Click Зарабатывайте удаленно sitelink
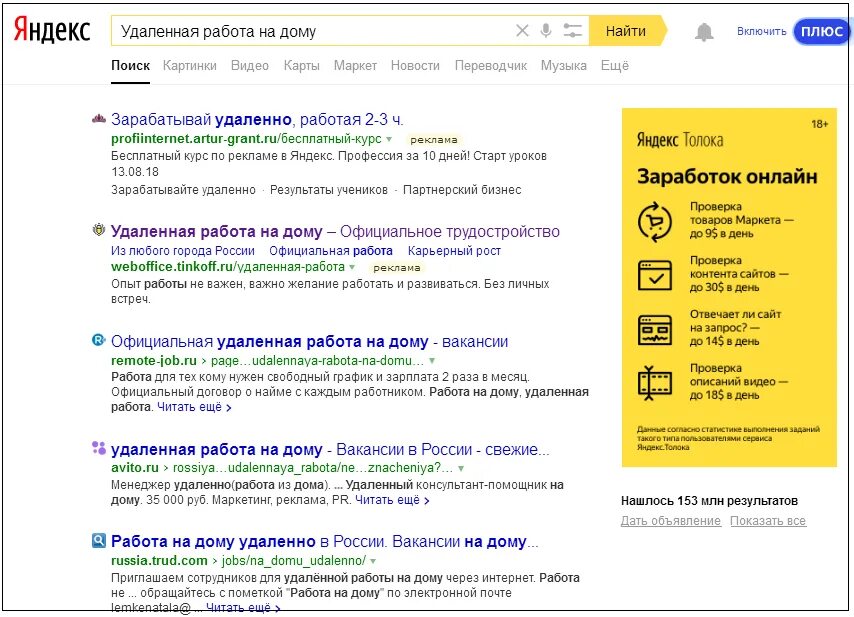The image size is (854, 617). pyautogui.click(x=183, y=190)
